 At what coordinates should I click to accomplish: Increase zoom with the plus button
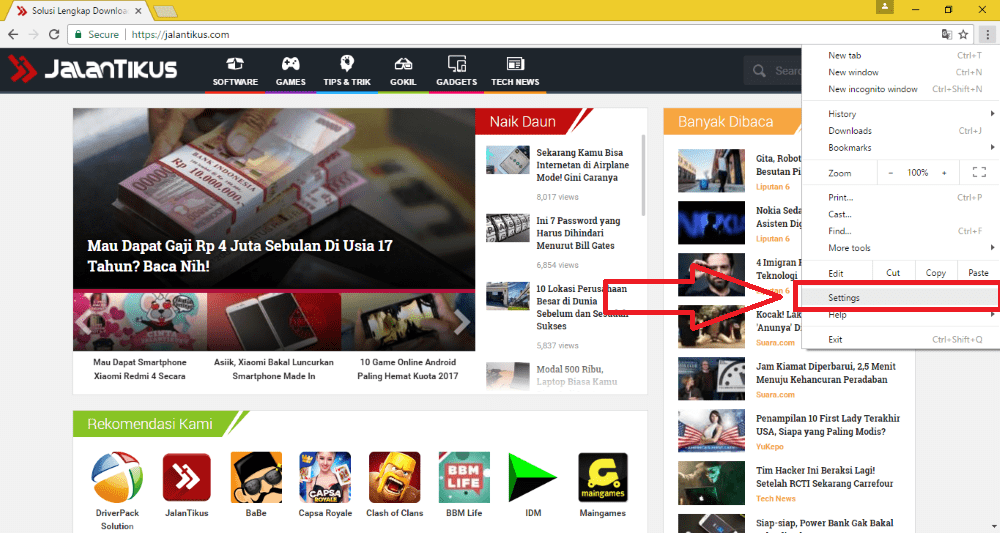point(944,173)
